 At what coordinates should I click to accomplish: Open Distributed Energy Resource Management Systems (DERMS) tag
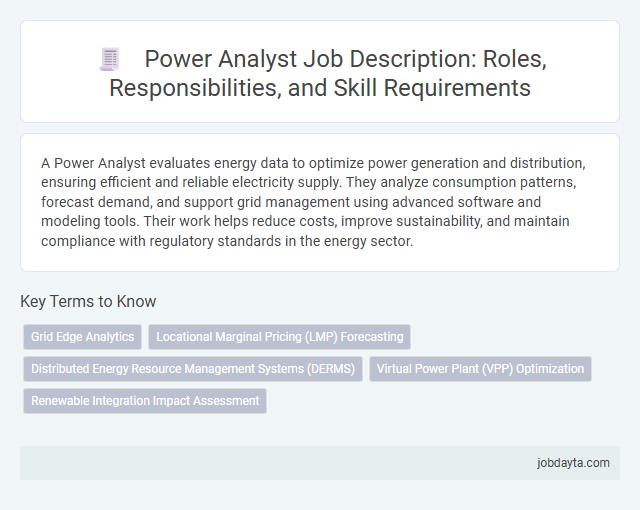click(x=193, y=369)
